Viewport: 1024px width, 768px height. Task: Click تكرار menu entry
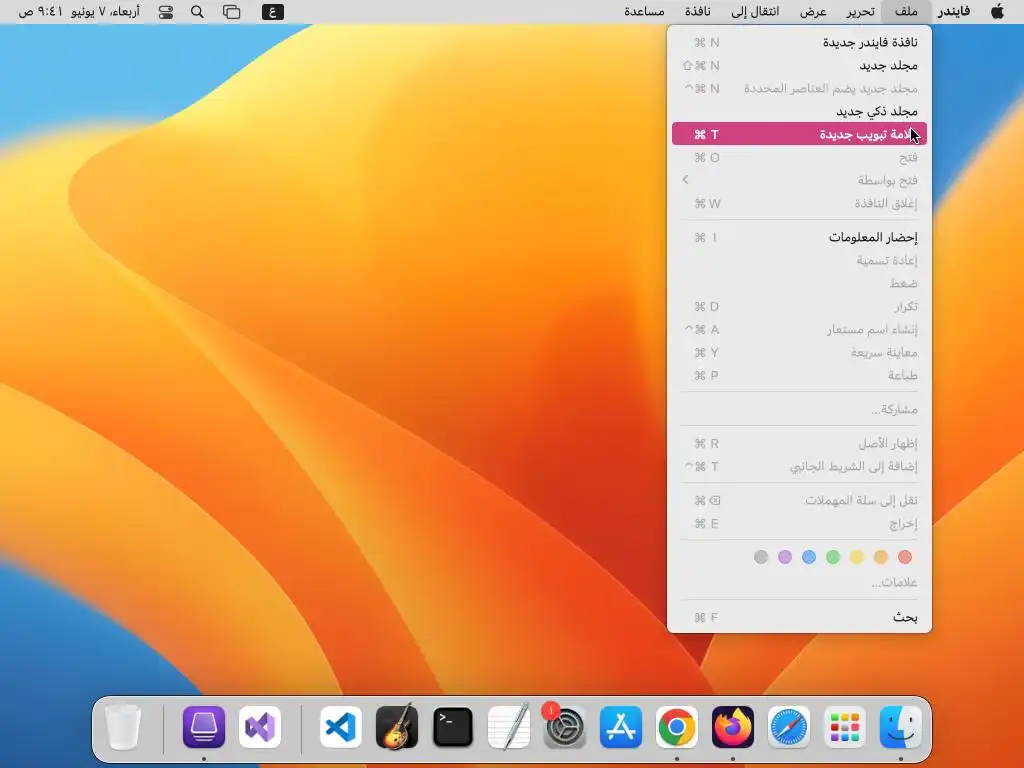pos(799,306)
